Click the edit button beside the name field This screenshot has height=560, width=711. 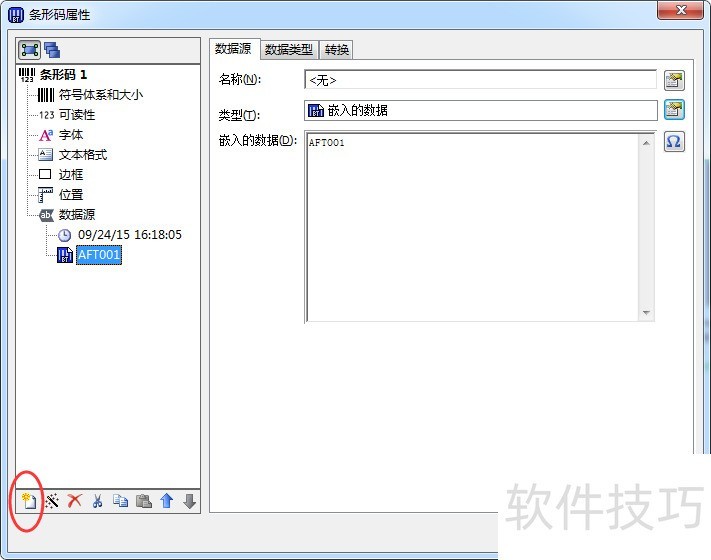[674, 80]
